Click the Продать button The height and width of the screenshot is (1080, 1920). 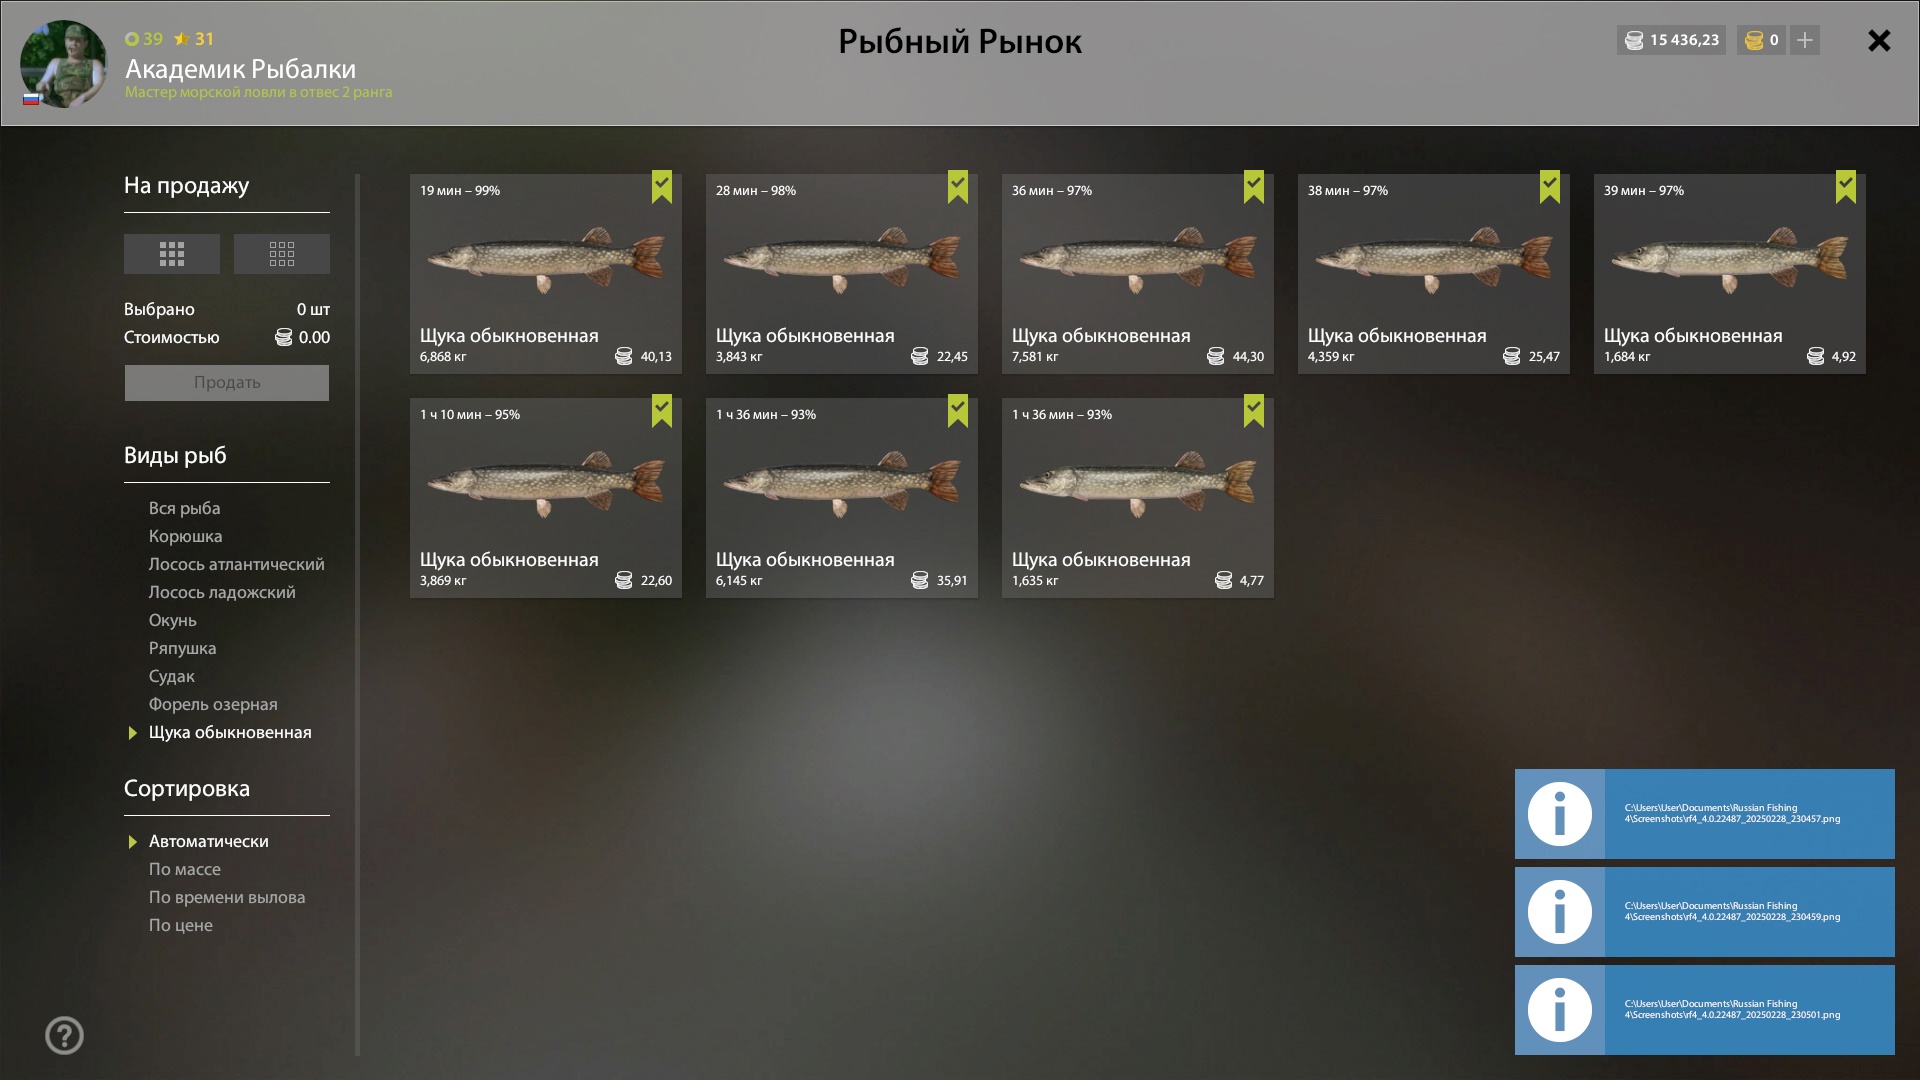click(x=227, y=382)
